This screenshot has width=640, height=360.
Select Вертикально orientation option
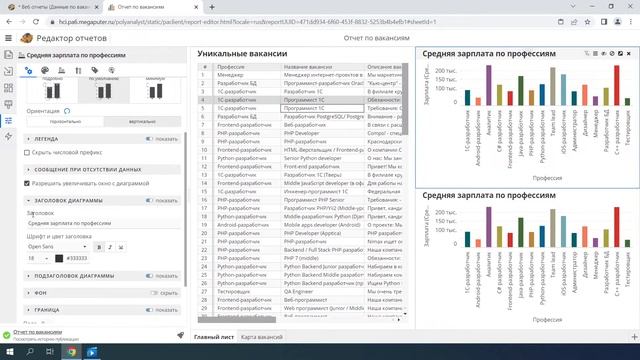pyautogui.click(x=142, y=122)
